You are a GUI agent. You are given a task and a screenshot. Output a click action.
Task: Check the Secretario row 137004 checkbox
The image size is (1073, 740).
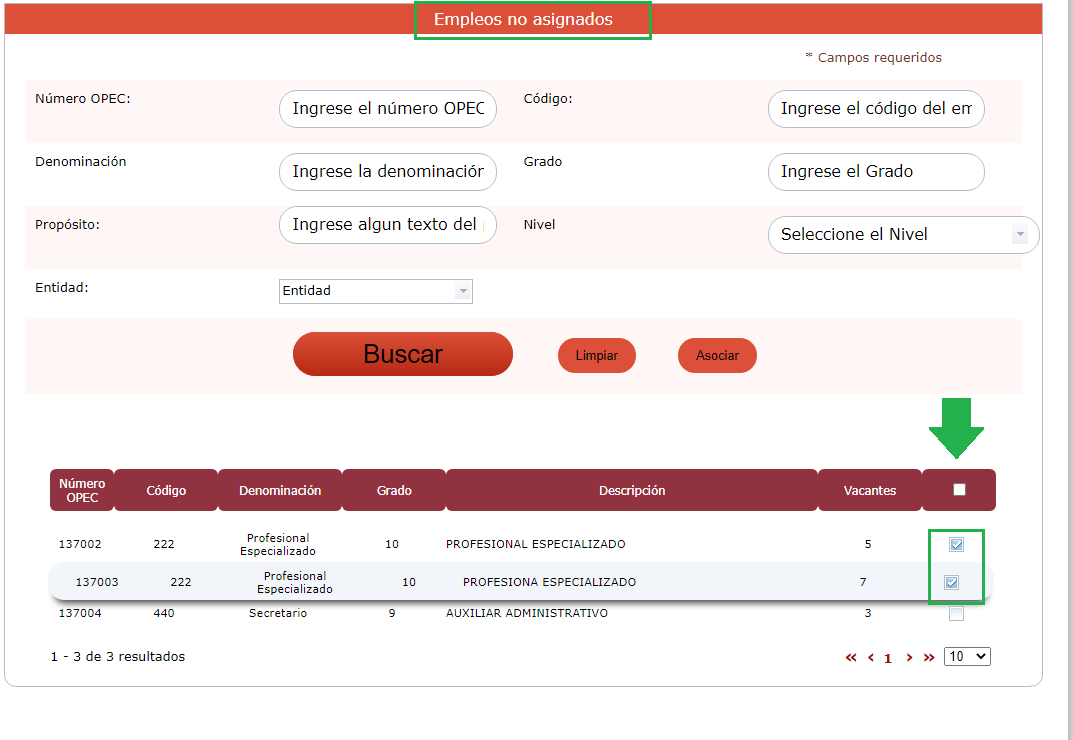point(957,614)
